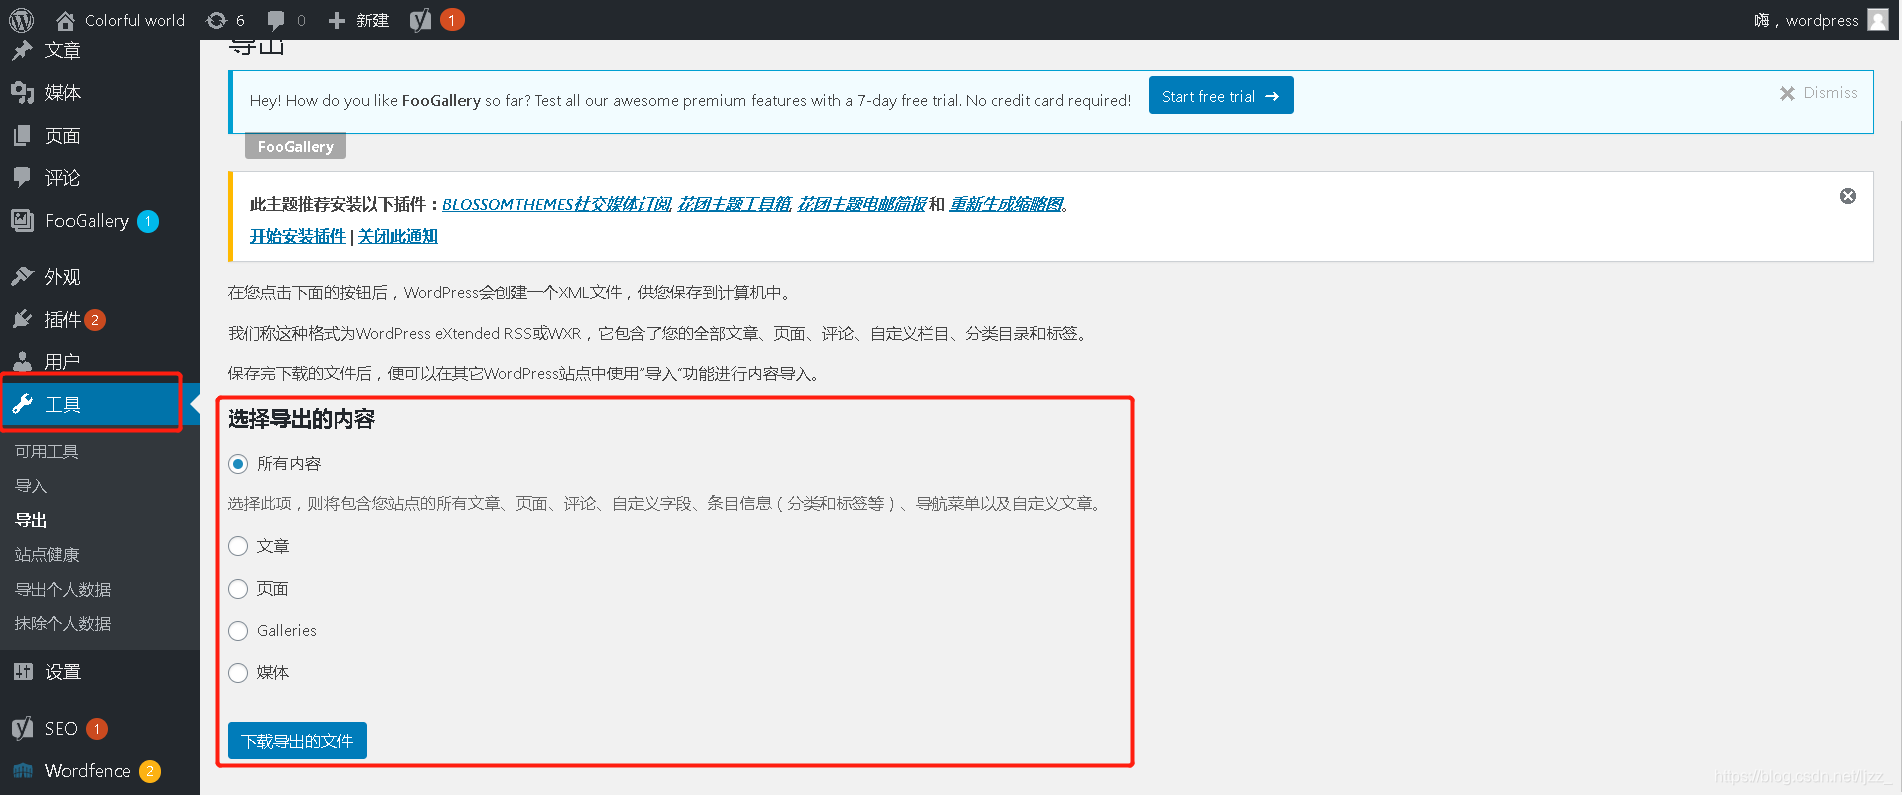Expand the 插件 (Plugins) sidebar menu
Screen dimensions: 1902x795
(62, 320)
